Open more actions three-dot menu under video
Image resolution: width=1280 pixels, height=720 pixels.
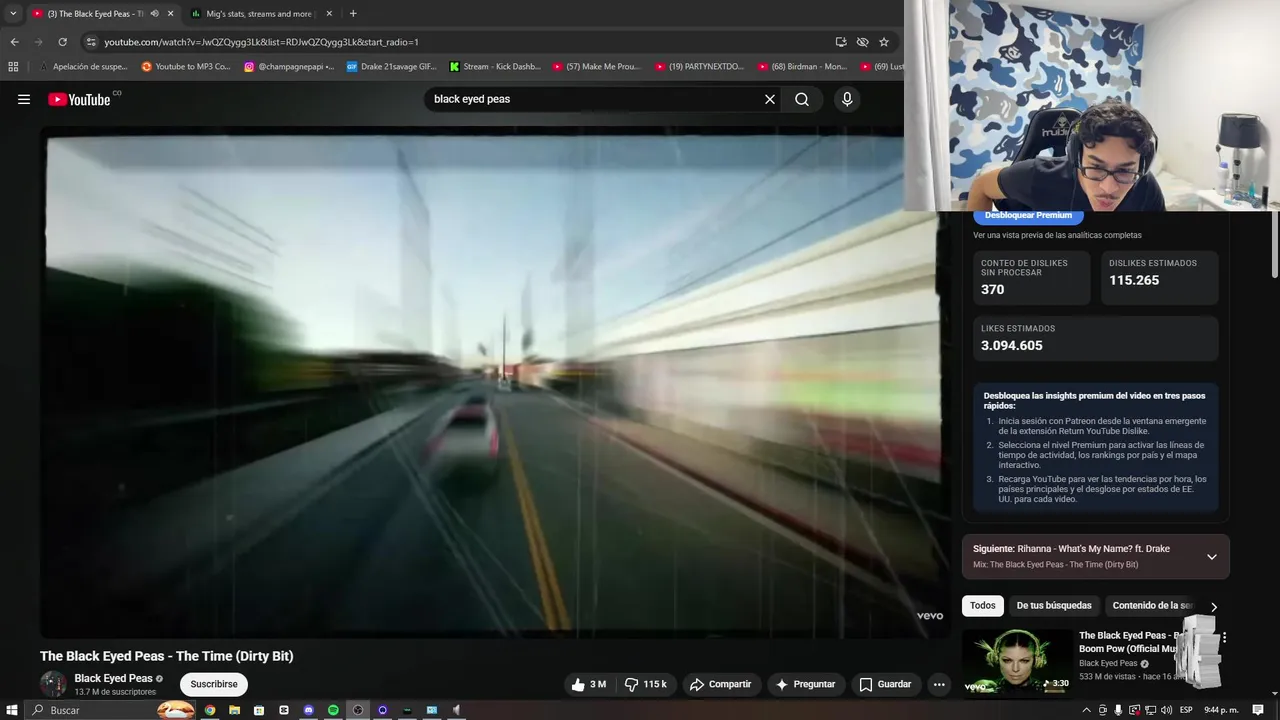click(938, 684)
